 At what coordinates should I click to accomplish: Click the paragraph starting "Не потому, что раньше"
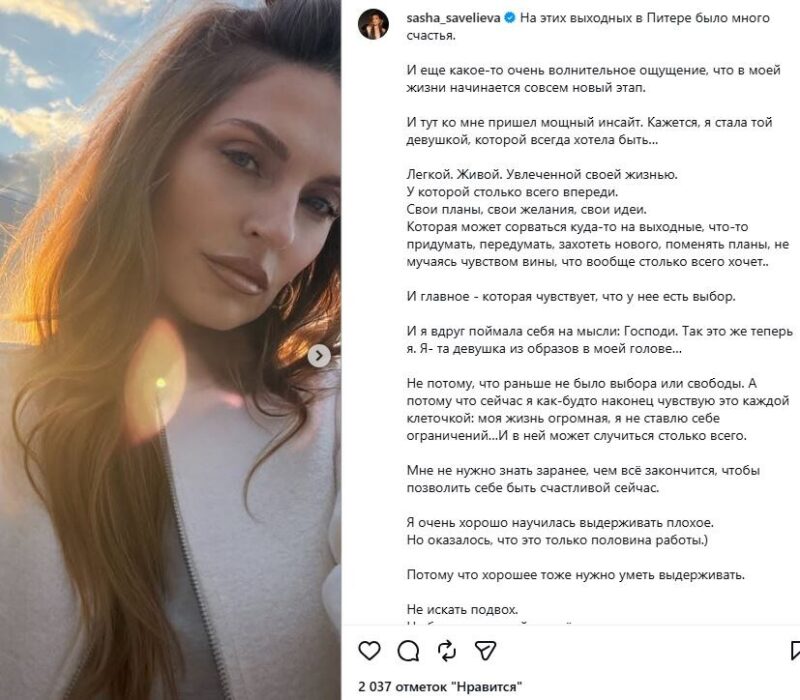coord(597,409)
